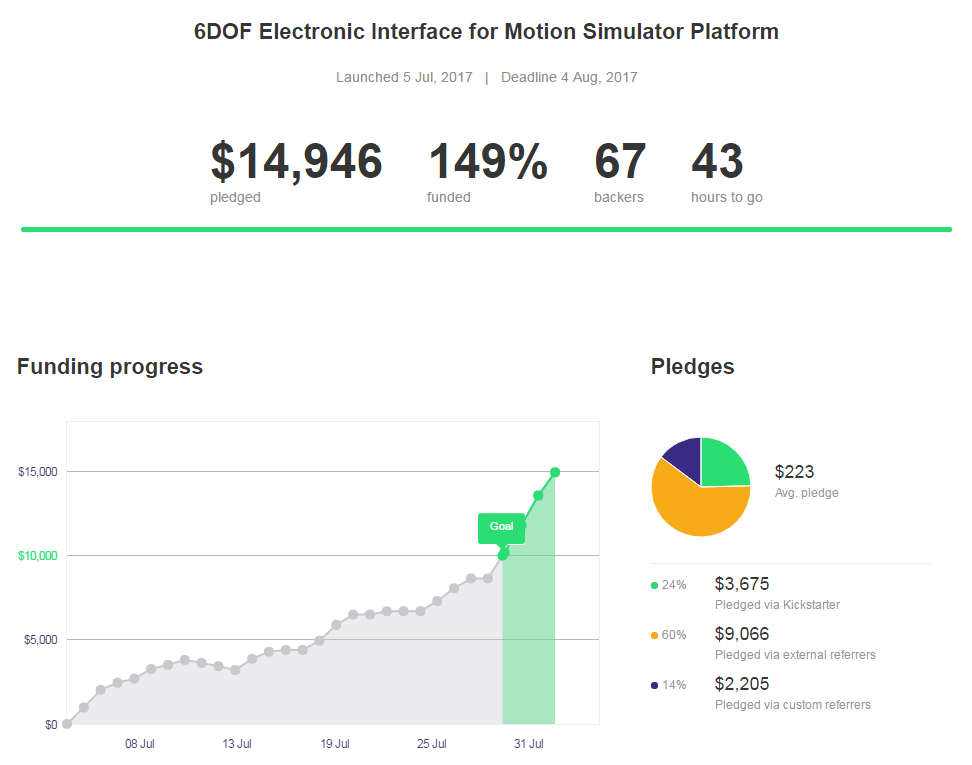This screenshot has height=765, width=972.
Task: Click the first data point at $0
Action: [x=67, y=724]
